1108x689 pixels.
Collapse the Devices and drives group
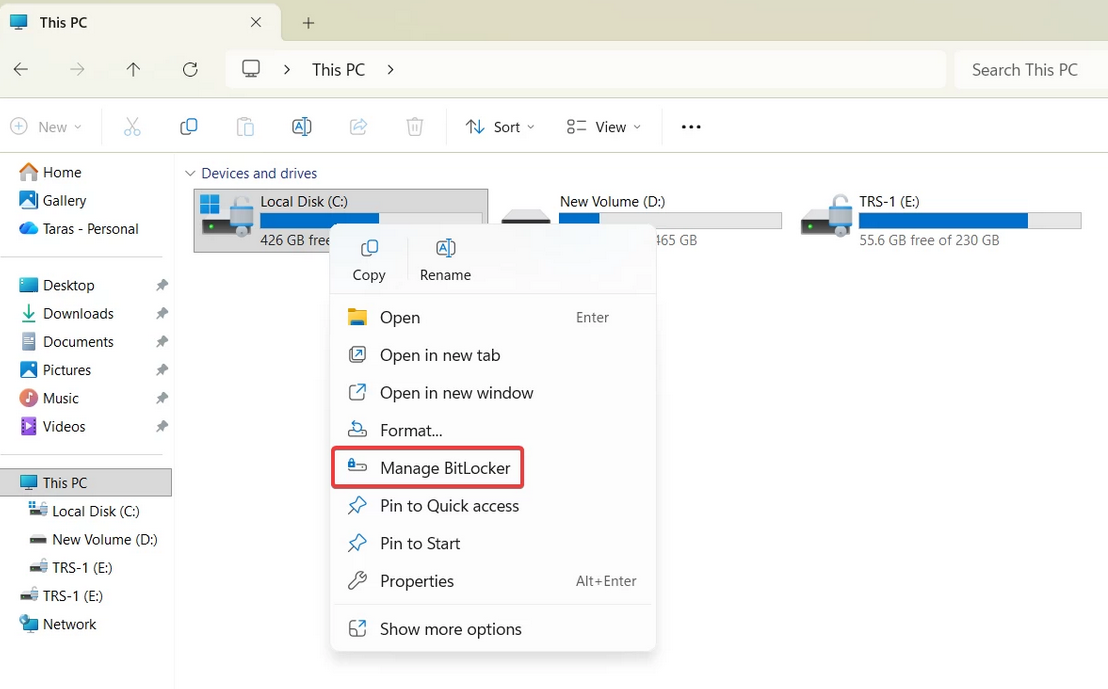click(x=190, y=173)
